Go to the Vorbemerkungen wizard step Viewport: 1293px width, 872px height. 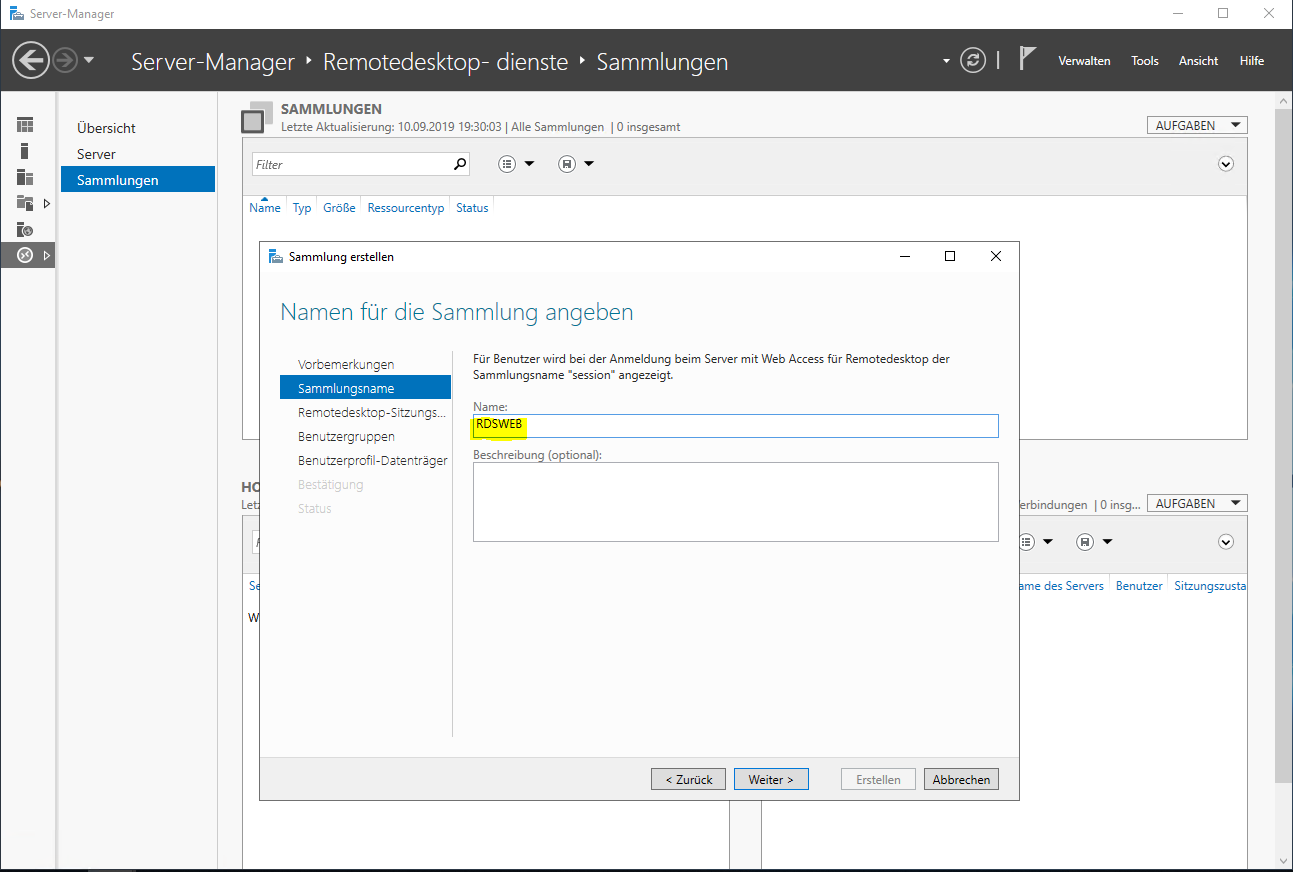[x=346, y=364]
